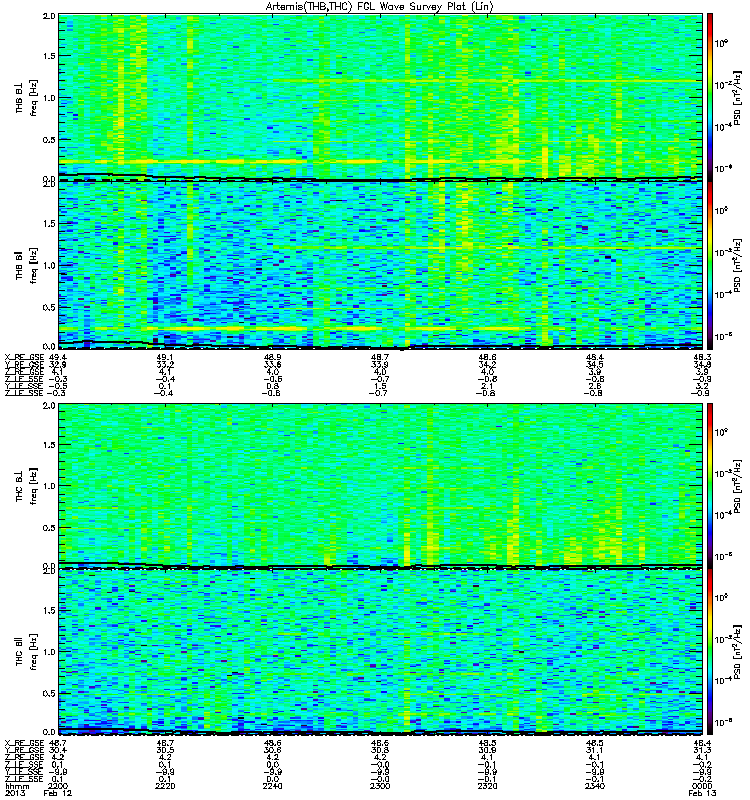Click the '2013' year label
750x800 pixels.
(13, 793)
